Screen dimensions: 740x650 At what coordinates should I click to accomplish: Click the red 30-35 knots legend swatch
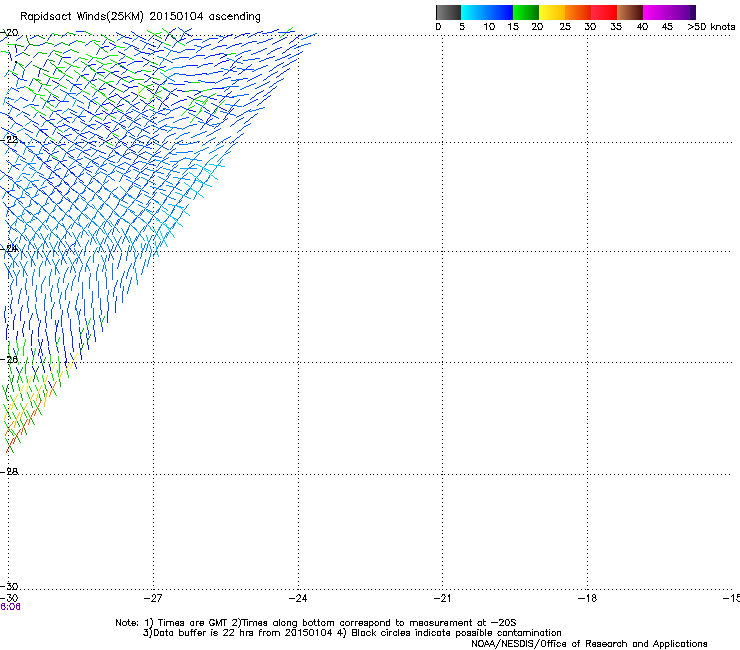[604, 12]
